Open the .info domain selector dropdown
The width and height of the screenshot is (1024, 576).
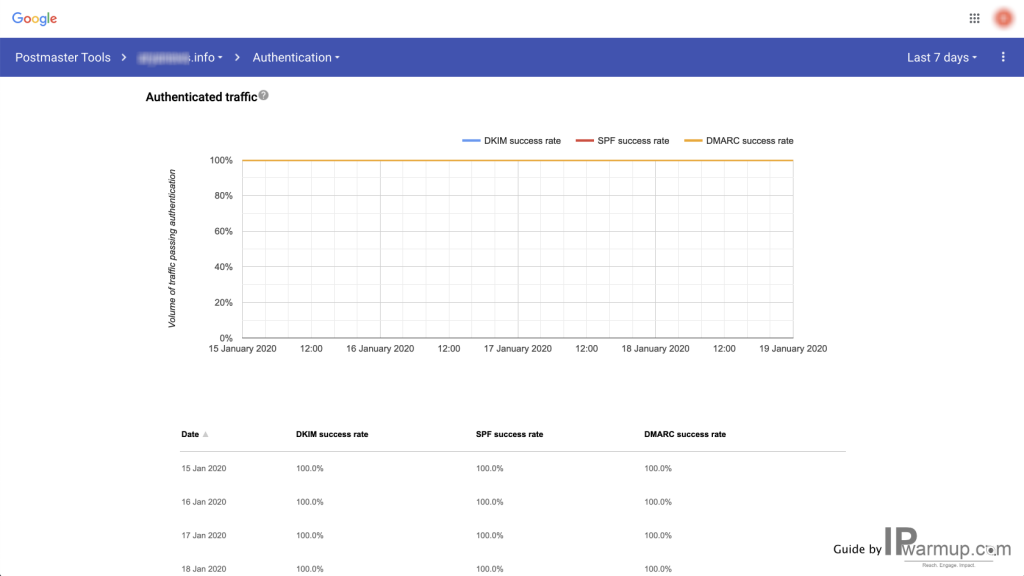pos(180,57)
